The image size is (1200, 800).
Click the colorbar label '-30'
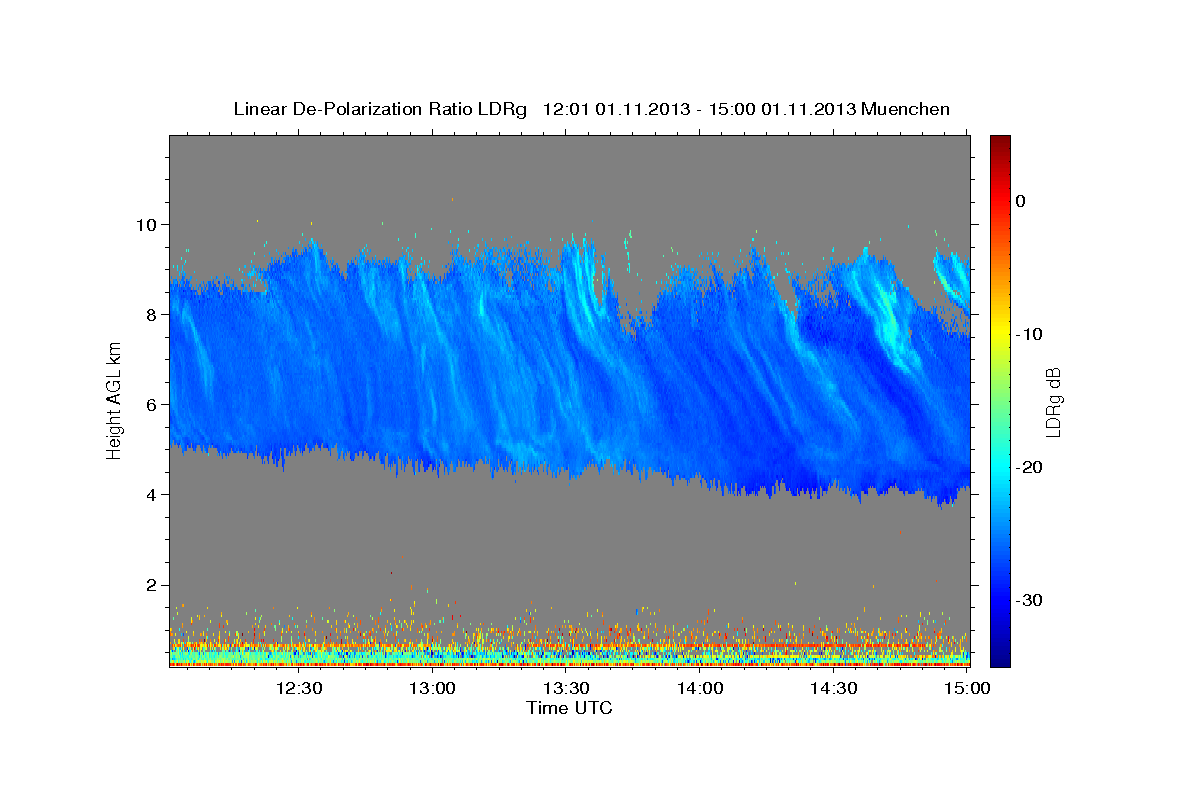coord(1031,600)
